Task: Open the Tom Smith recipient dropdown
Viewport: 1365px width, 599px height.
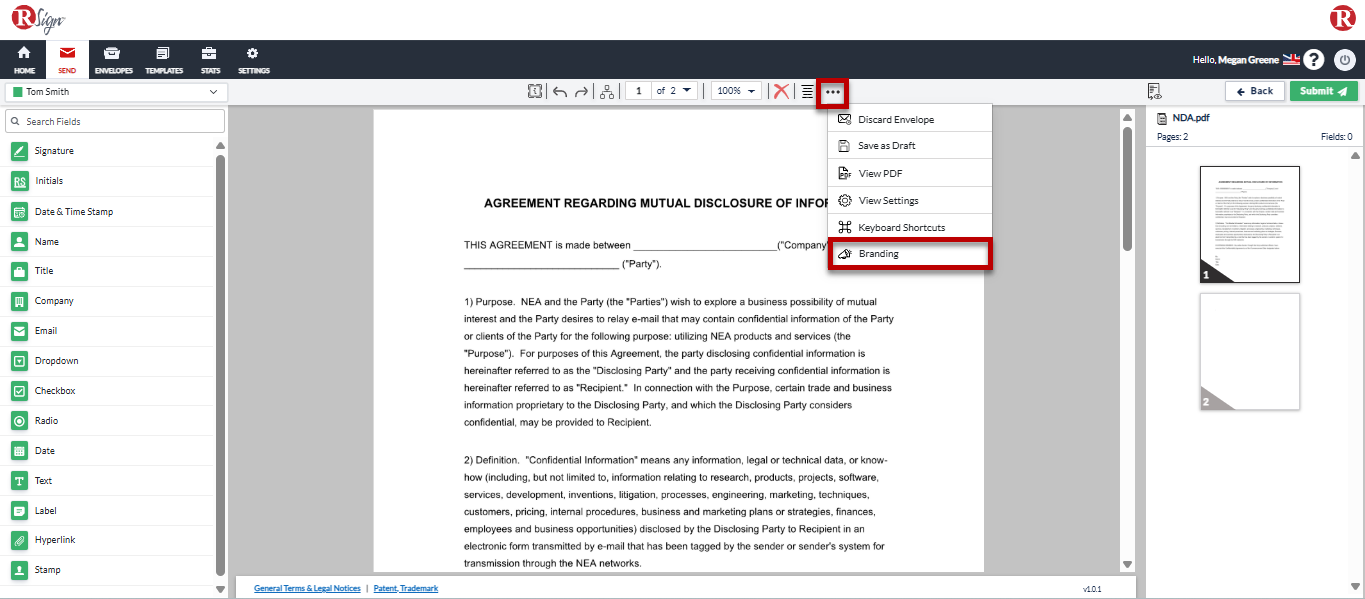Action: (116, 92)
